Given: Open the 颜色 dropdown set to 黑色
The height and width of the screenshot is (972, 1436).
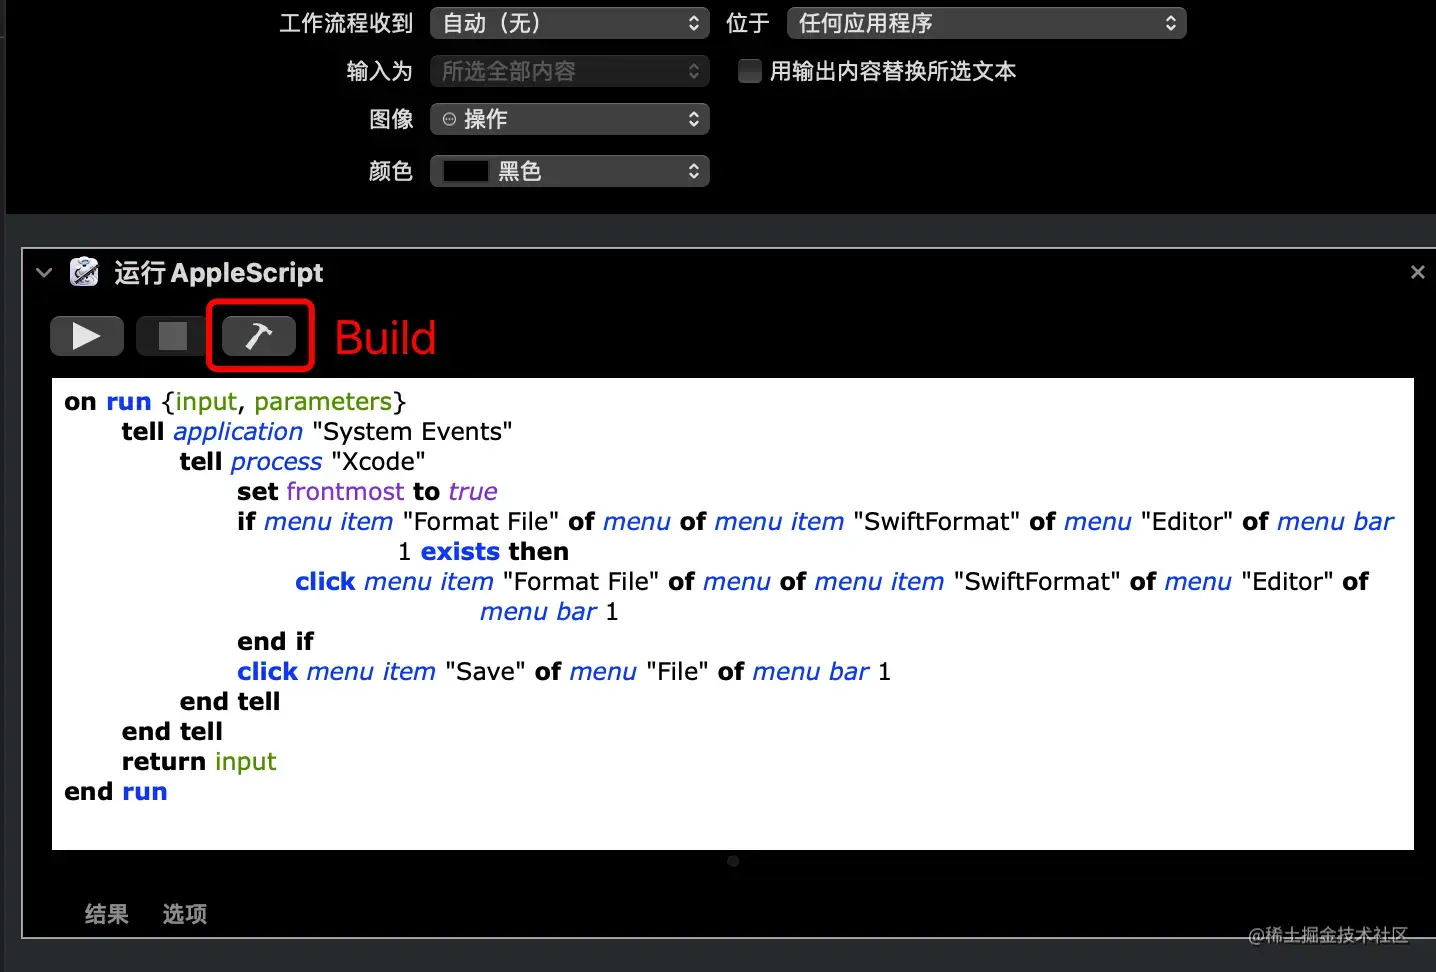Looking at the screenshot, I should 569,171.
